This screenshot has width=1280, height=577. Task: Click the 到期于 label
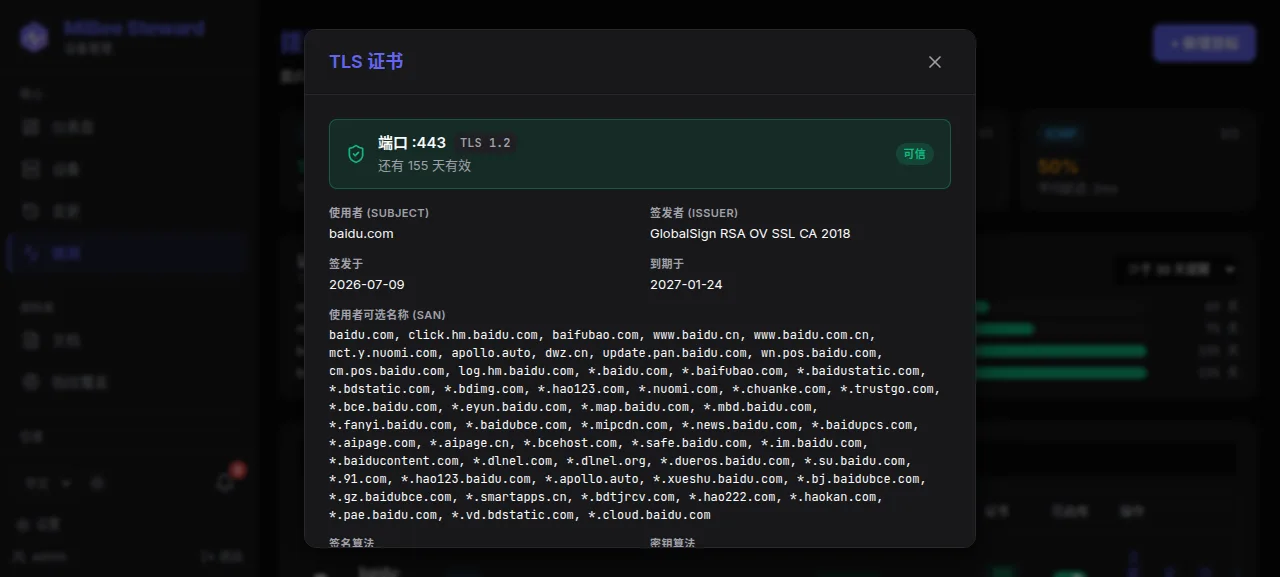[667, 264]
